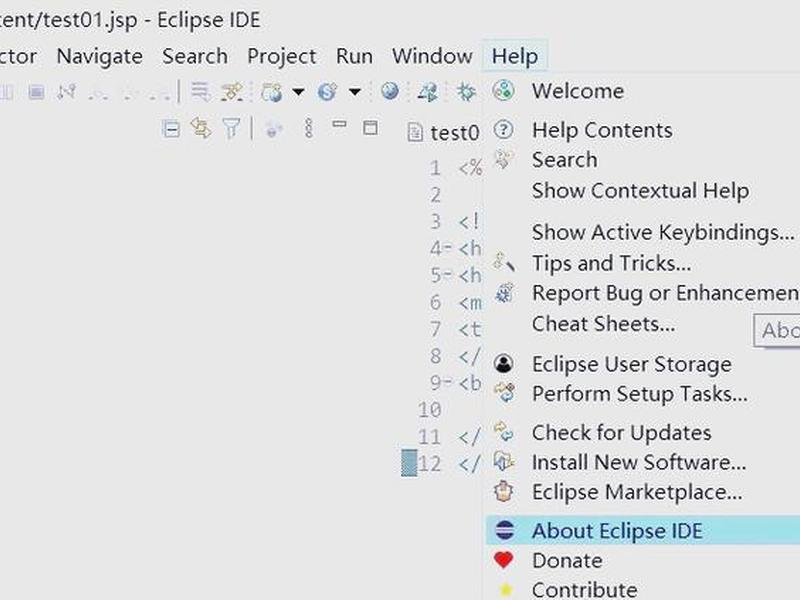The height and width of the screenshot is (600, 800).
Task: Click the yellow star Contribute icon
Action: pos(505,590)
